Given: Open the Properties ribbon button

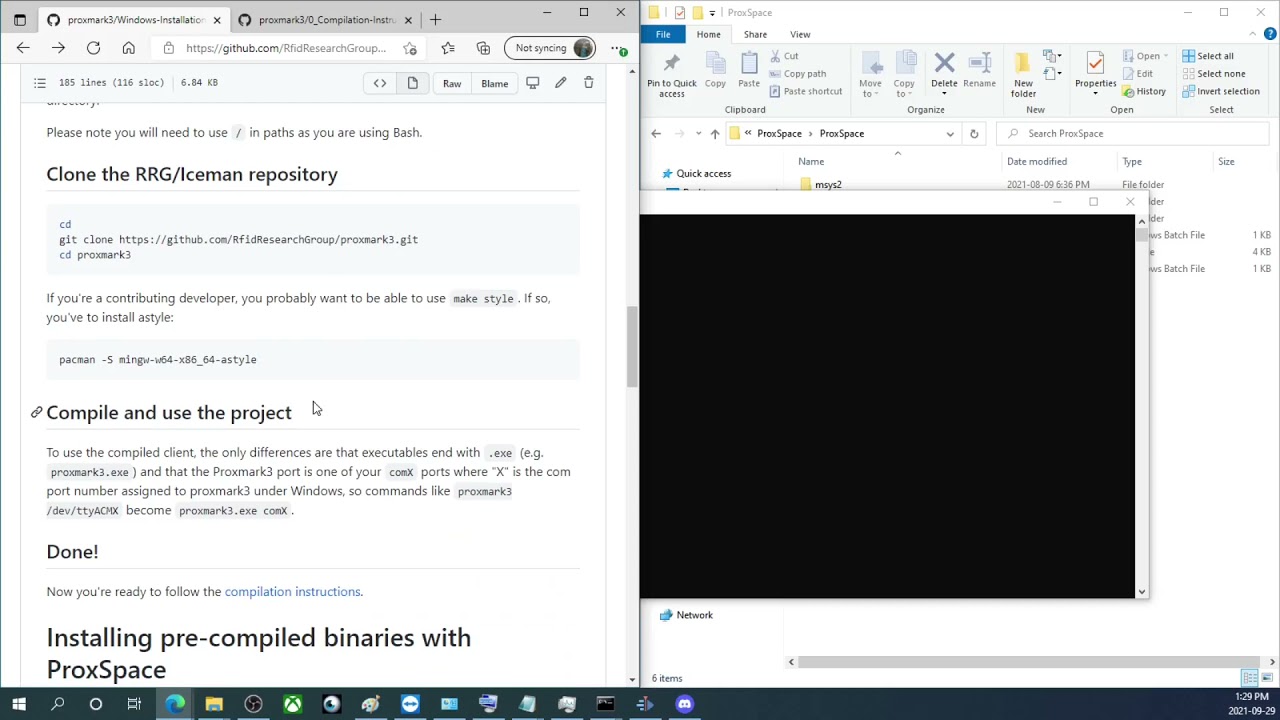Looking at the screenshot, I should point(1095,74).
